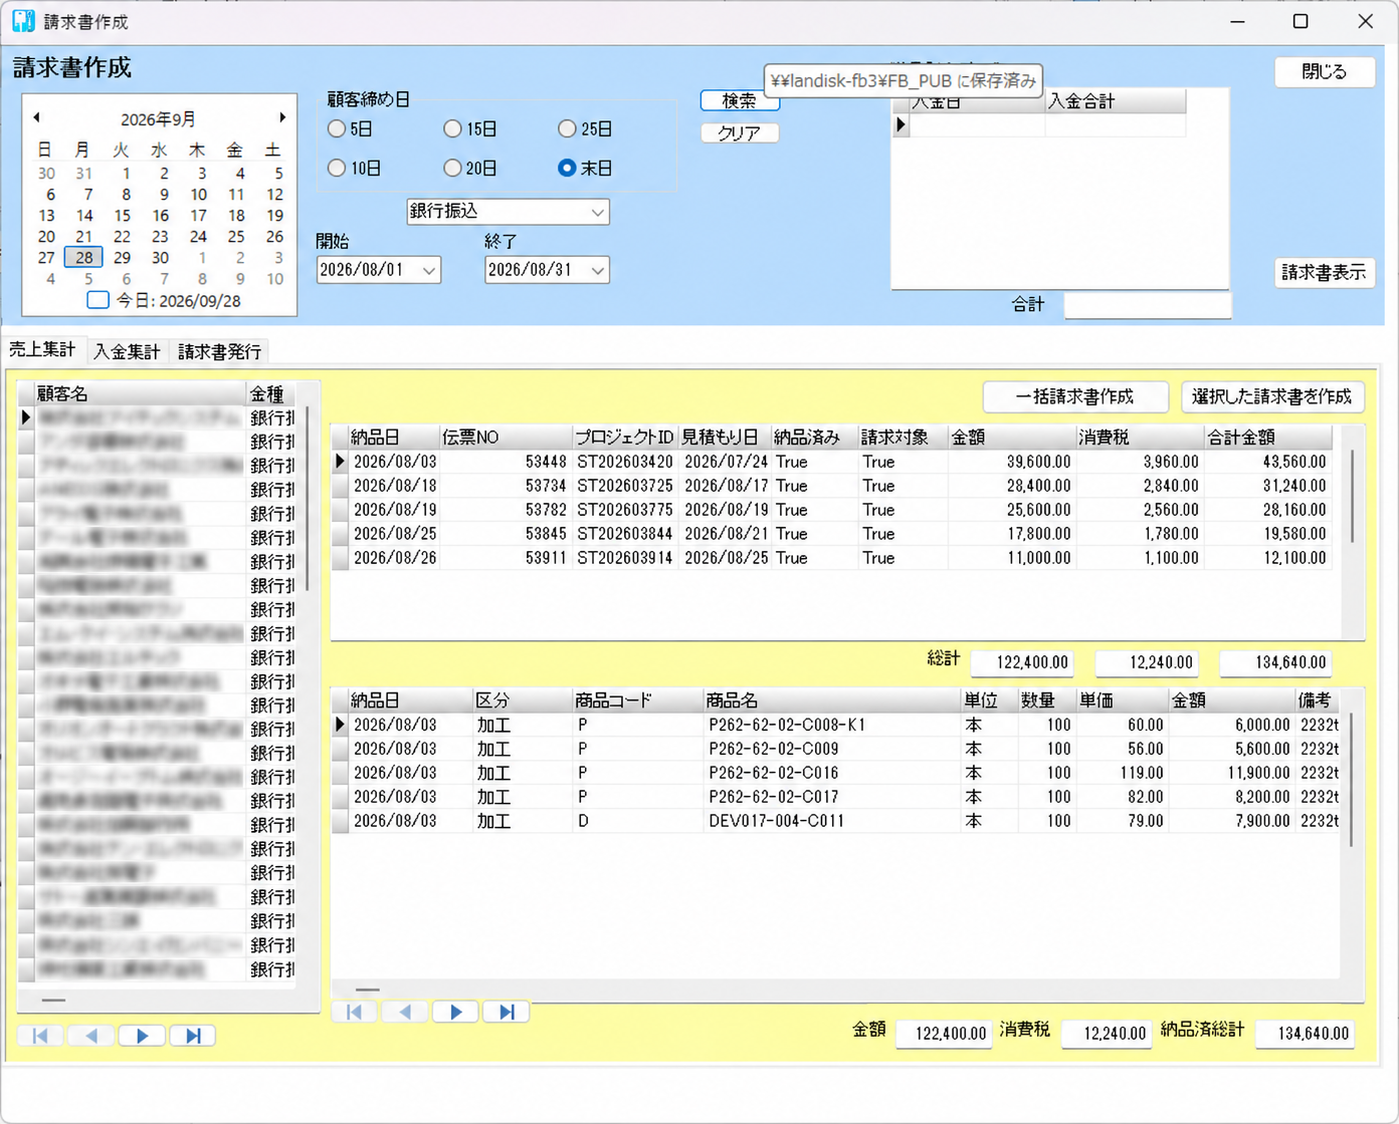1399x1124 pixels.
Task: Click the customer list vertical scrollbar
Action: (307, 497)
